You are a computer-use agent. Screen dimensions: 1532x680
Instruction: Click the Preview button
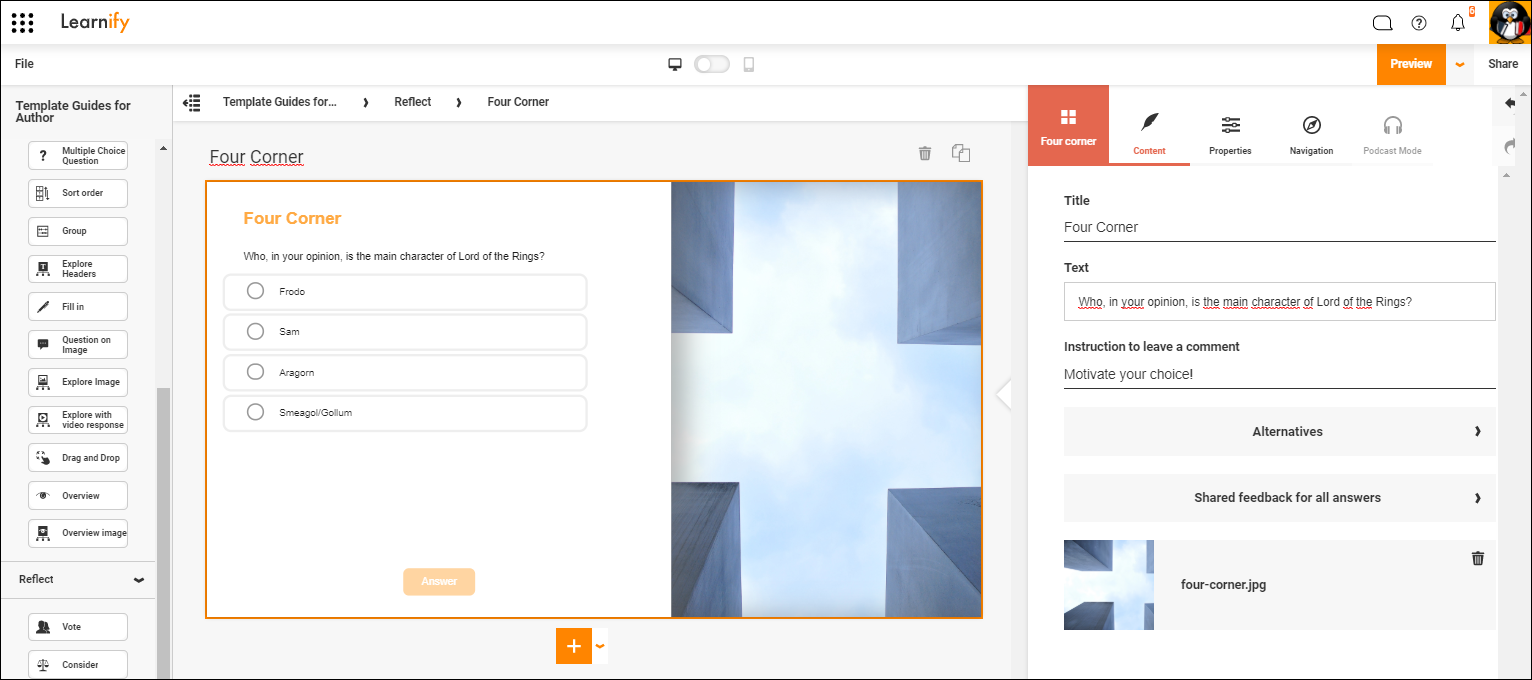tap(1411, 63)
